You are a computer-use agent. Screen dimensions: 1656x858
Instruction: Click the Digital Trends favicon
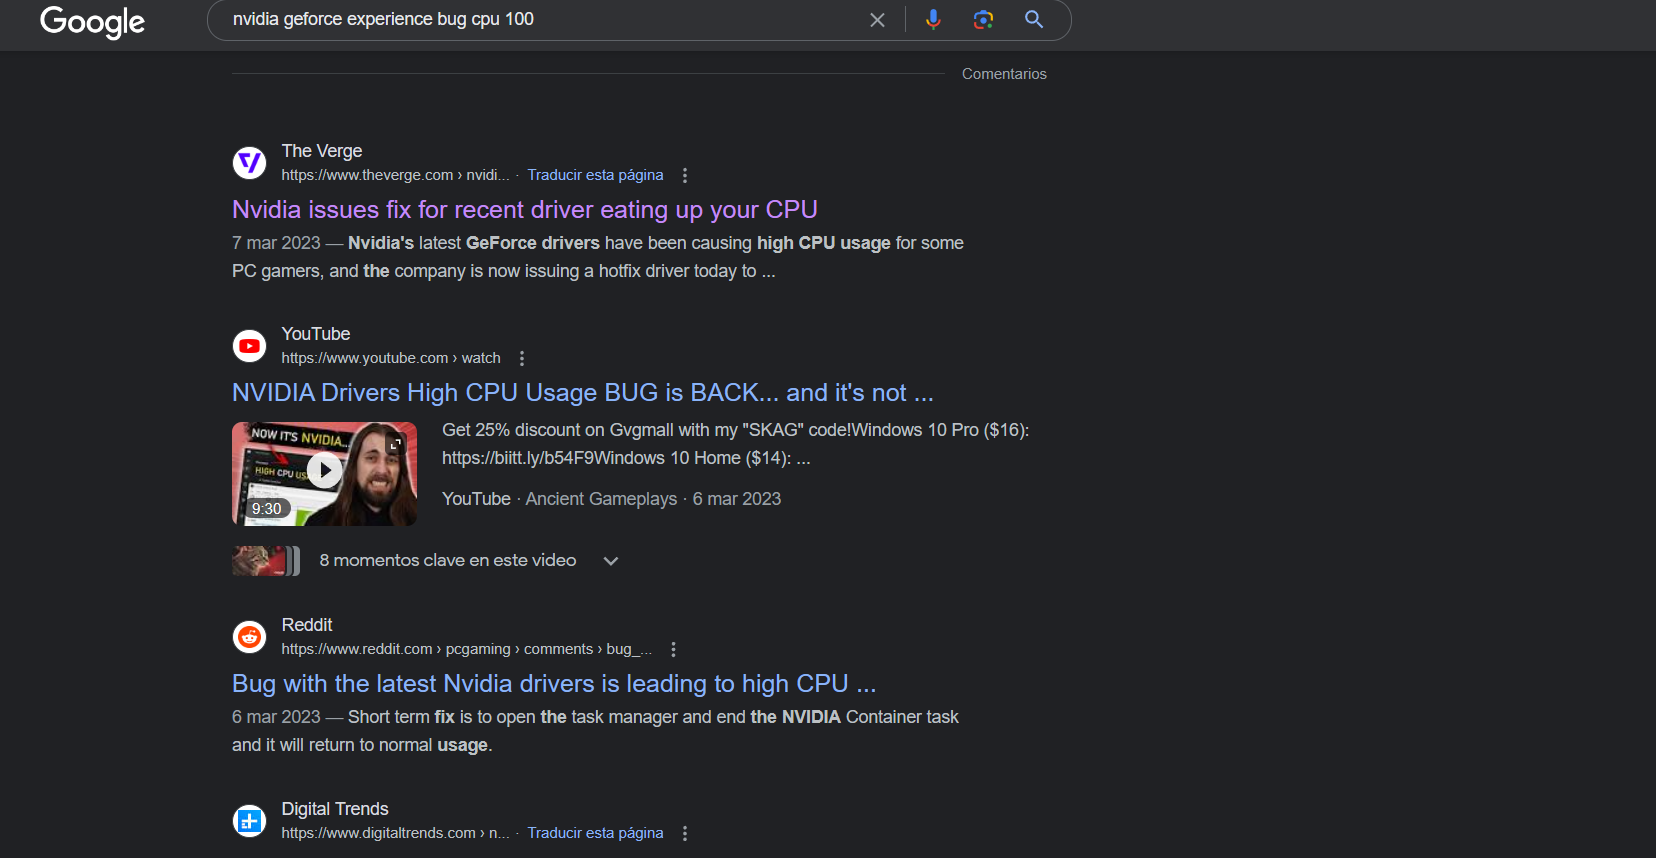coord(249,821)
